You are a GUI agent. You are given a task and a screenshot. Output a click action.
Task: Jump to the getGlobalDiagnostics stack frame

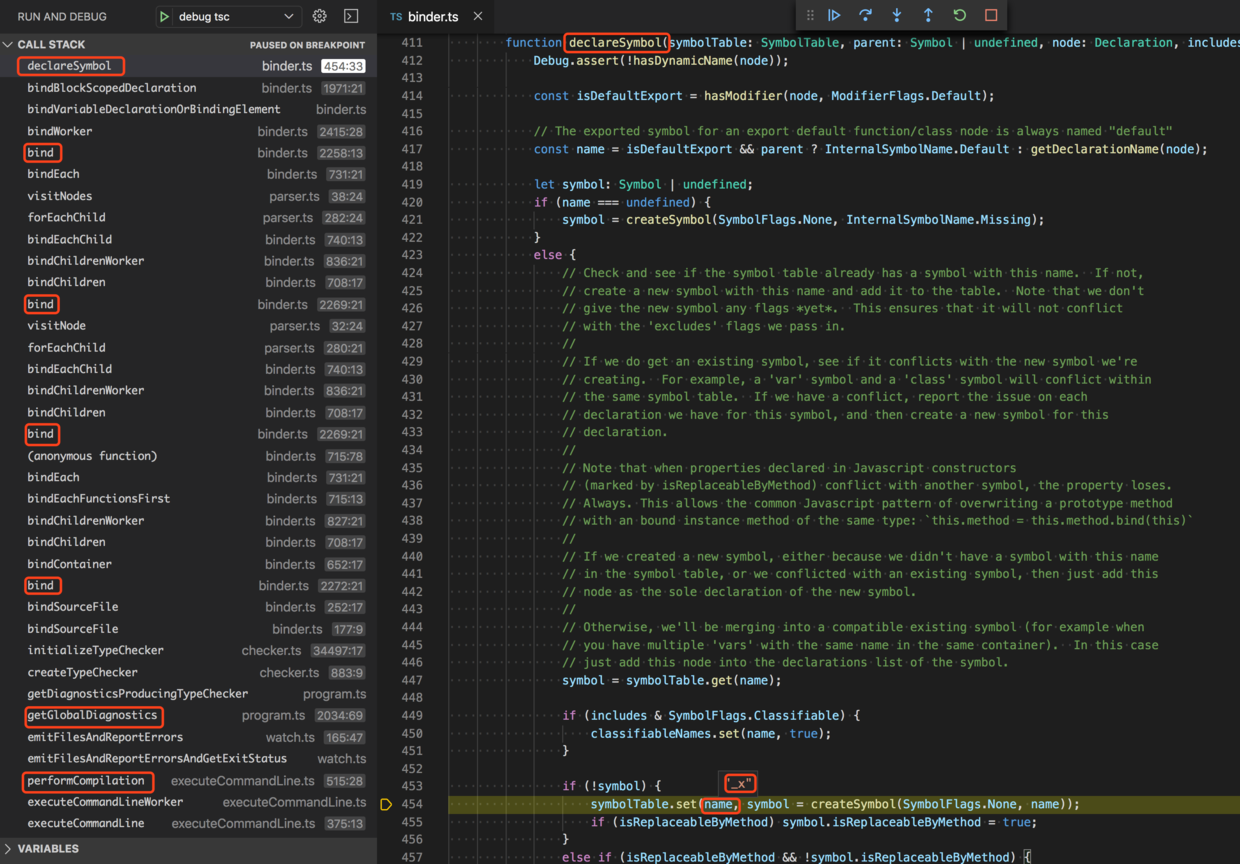click(92, 716)
